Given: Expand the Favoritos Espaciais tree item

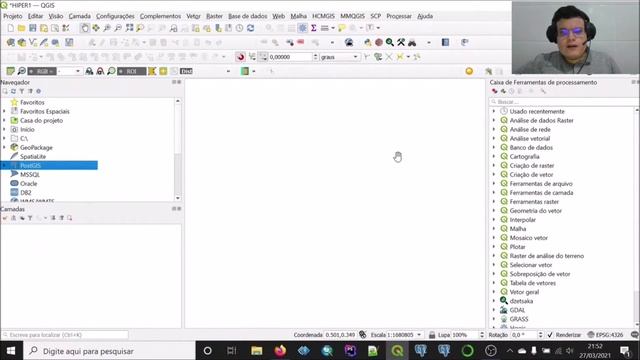Looking at the screenshot, I should [x=4, y=111].
